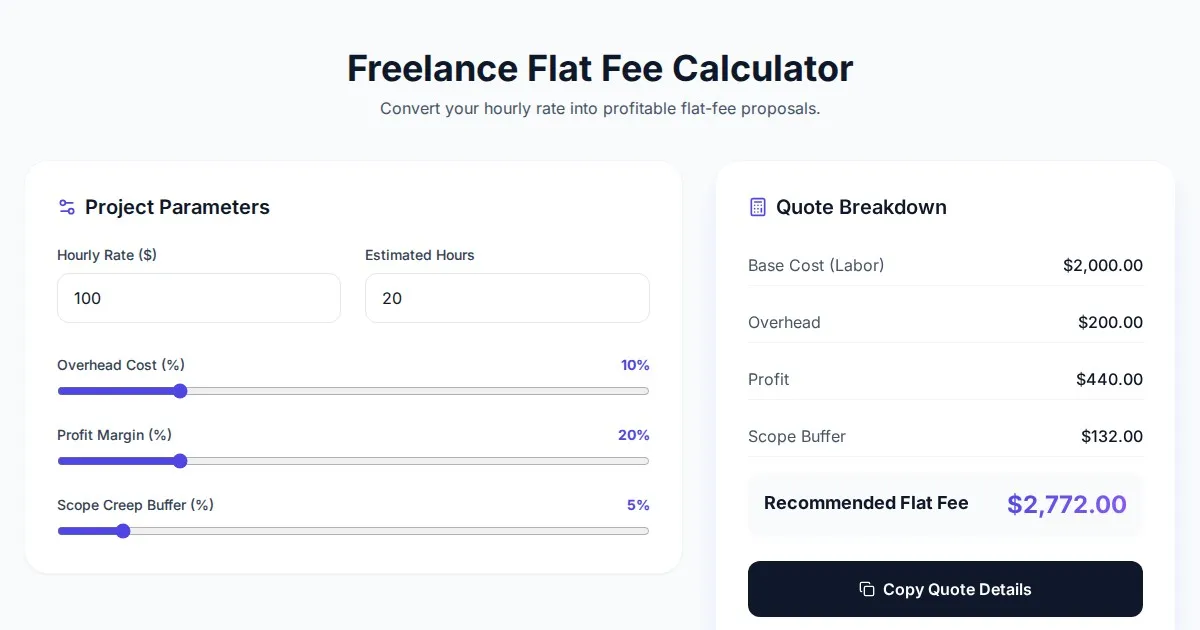Click the Estimated Hours label
Viewport: 1200px width, 630px height.
pos(420,255)
